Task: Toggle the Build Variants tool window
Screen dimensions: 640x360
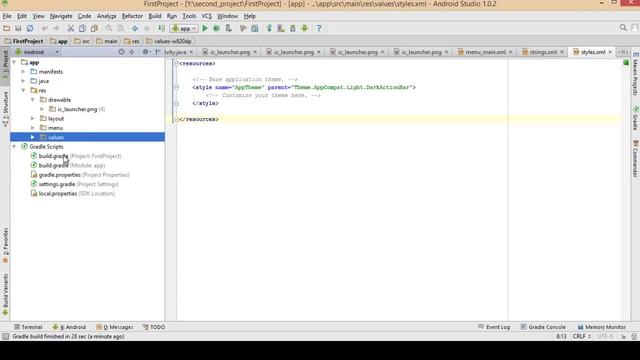Action: tap(5, 295)
